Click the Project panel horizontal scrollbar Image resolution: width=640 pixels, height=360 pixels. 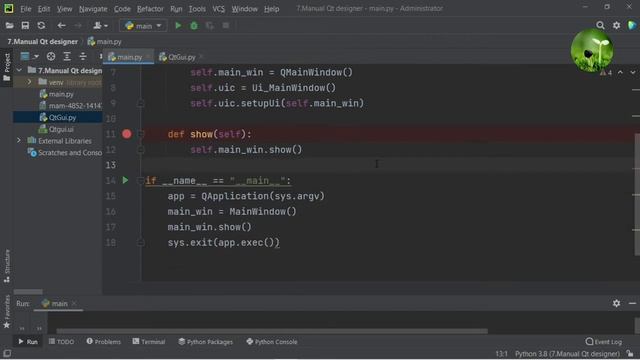pos(28,292)
